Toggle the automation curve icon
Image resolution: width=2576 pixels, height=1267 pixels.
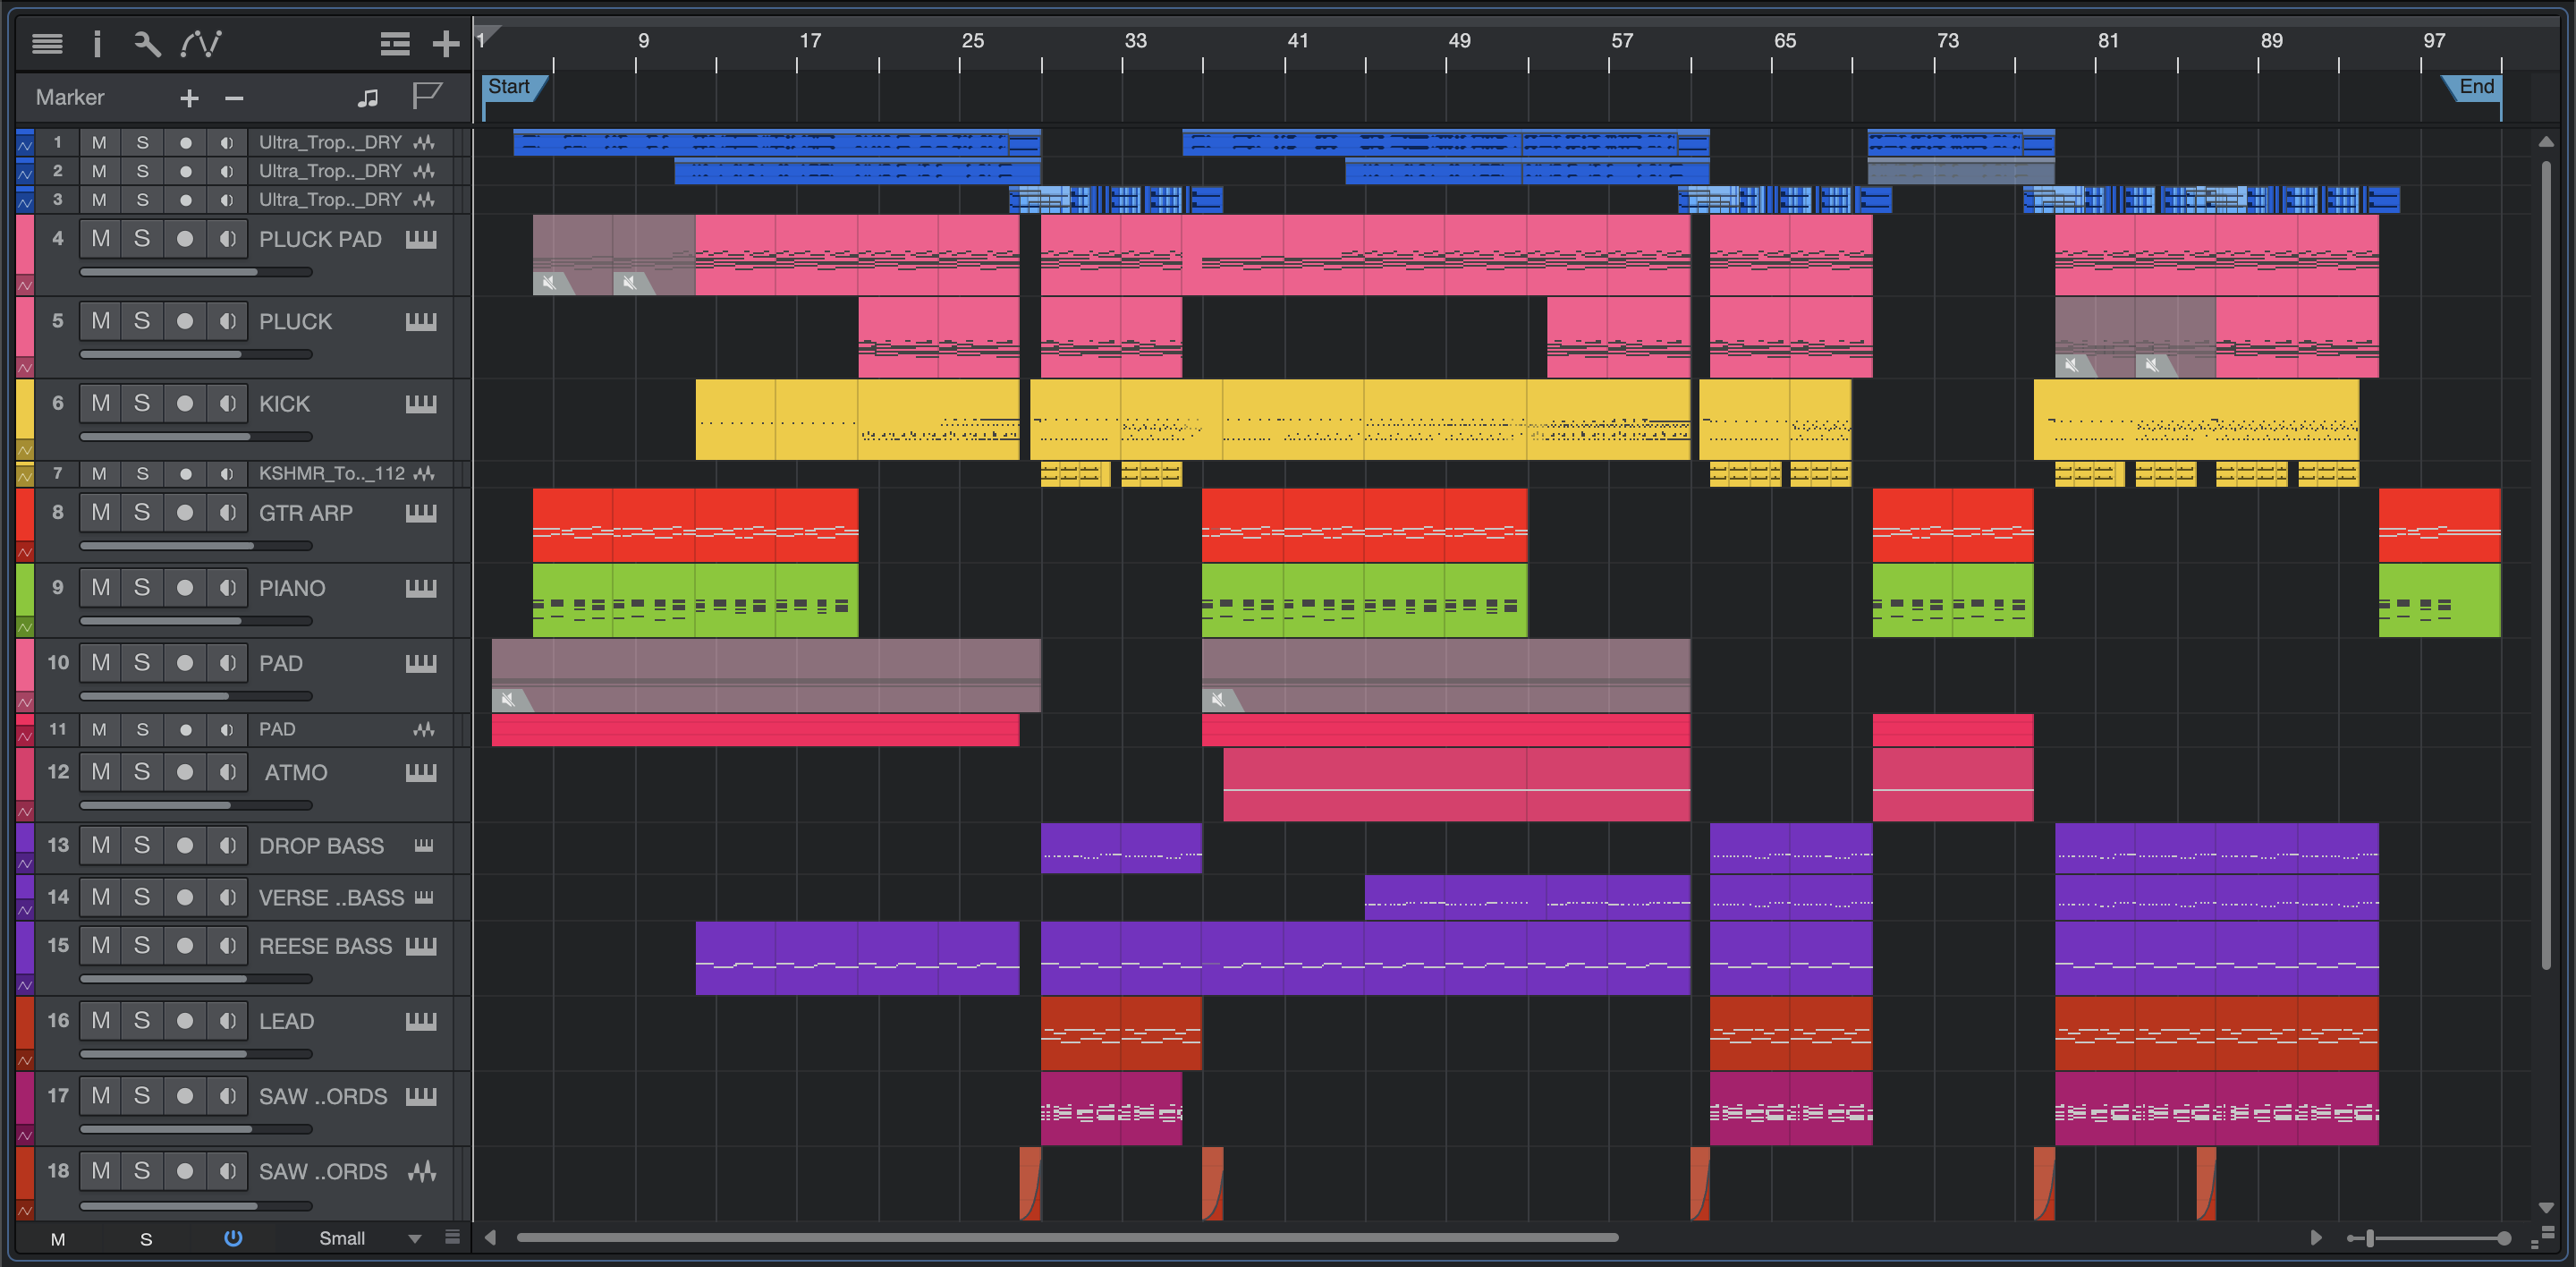click(x=201, y=44)
